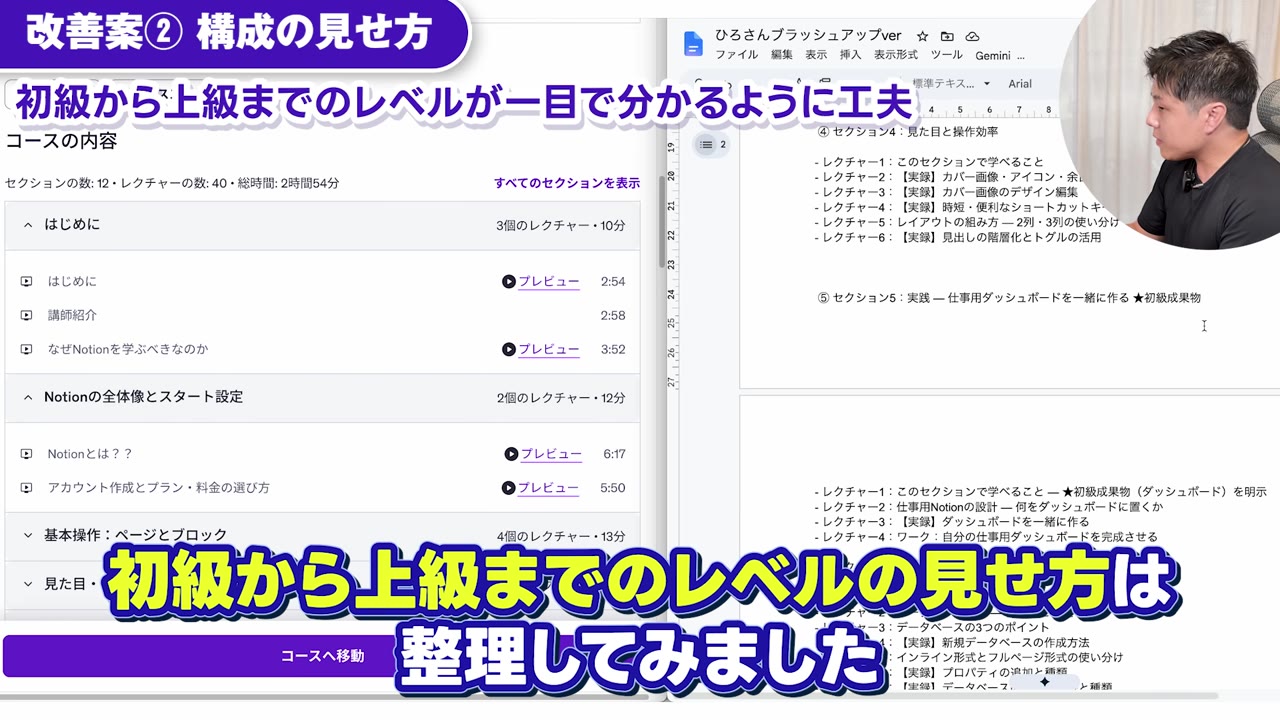The width and height of the screenshot is (1280, 720).
Task: Click the ④ セクション4：見た目と操作効率 line
Action: [x=908, y=132]
